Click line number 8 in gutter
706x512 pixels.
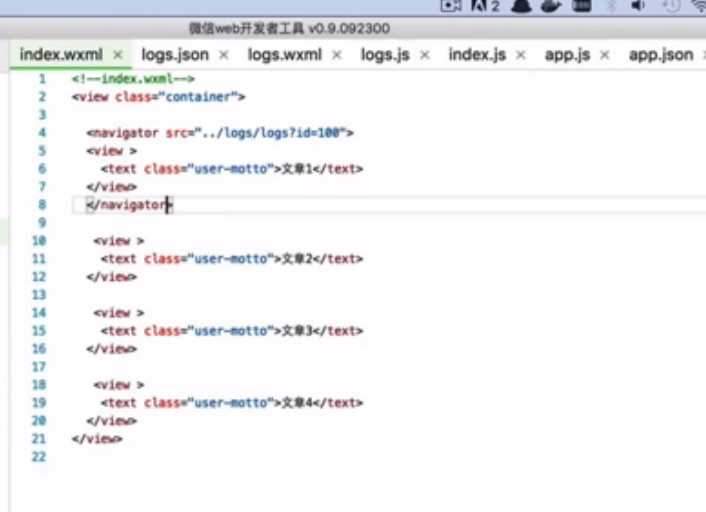pyautogui.click(x=42, y=205)
